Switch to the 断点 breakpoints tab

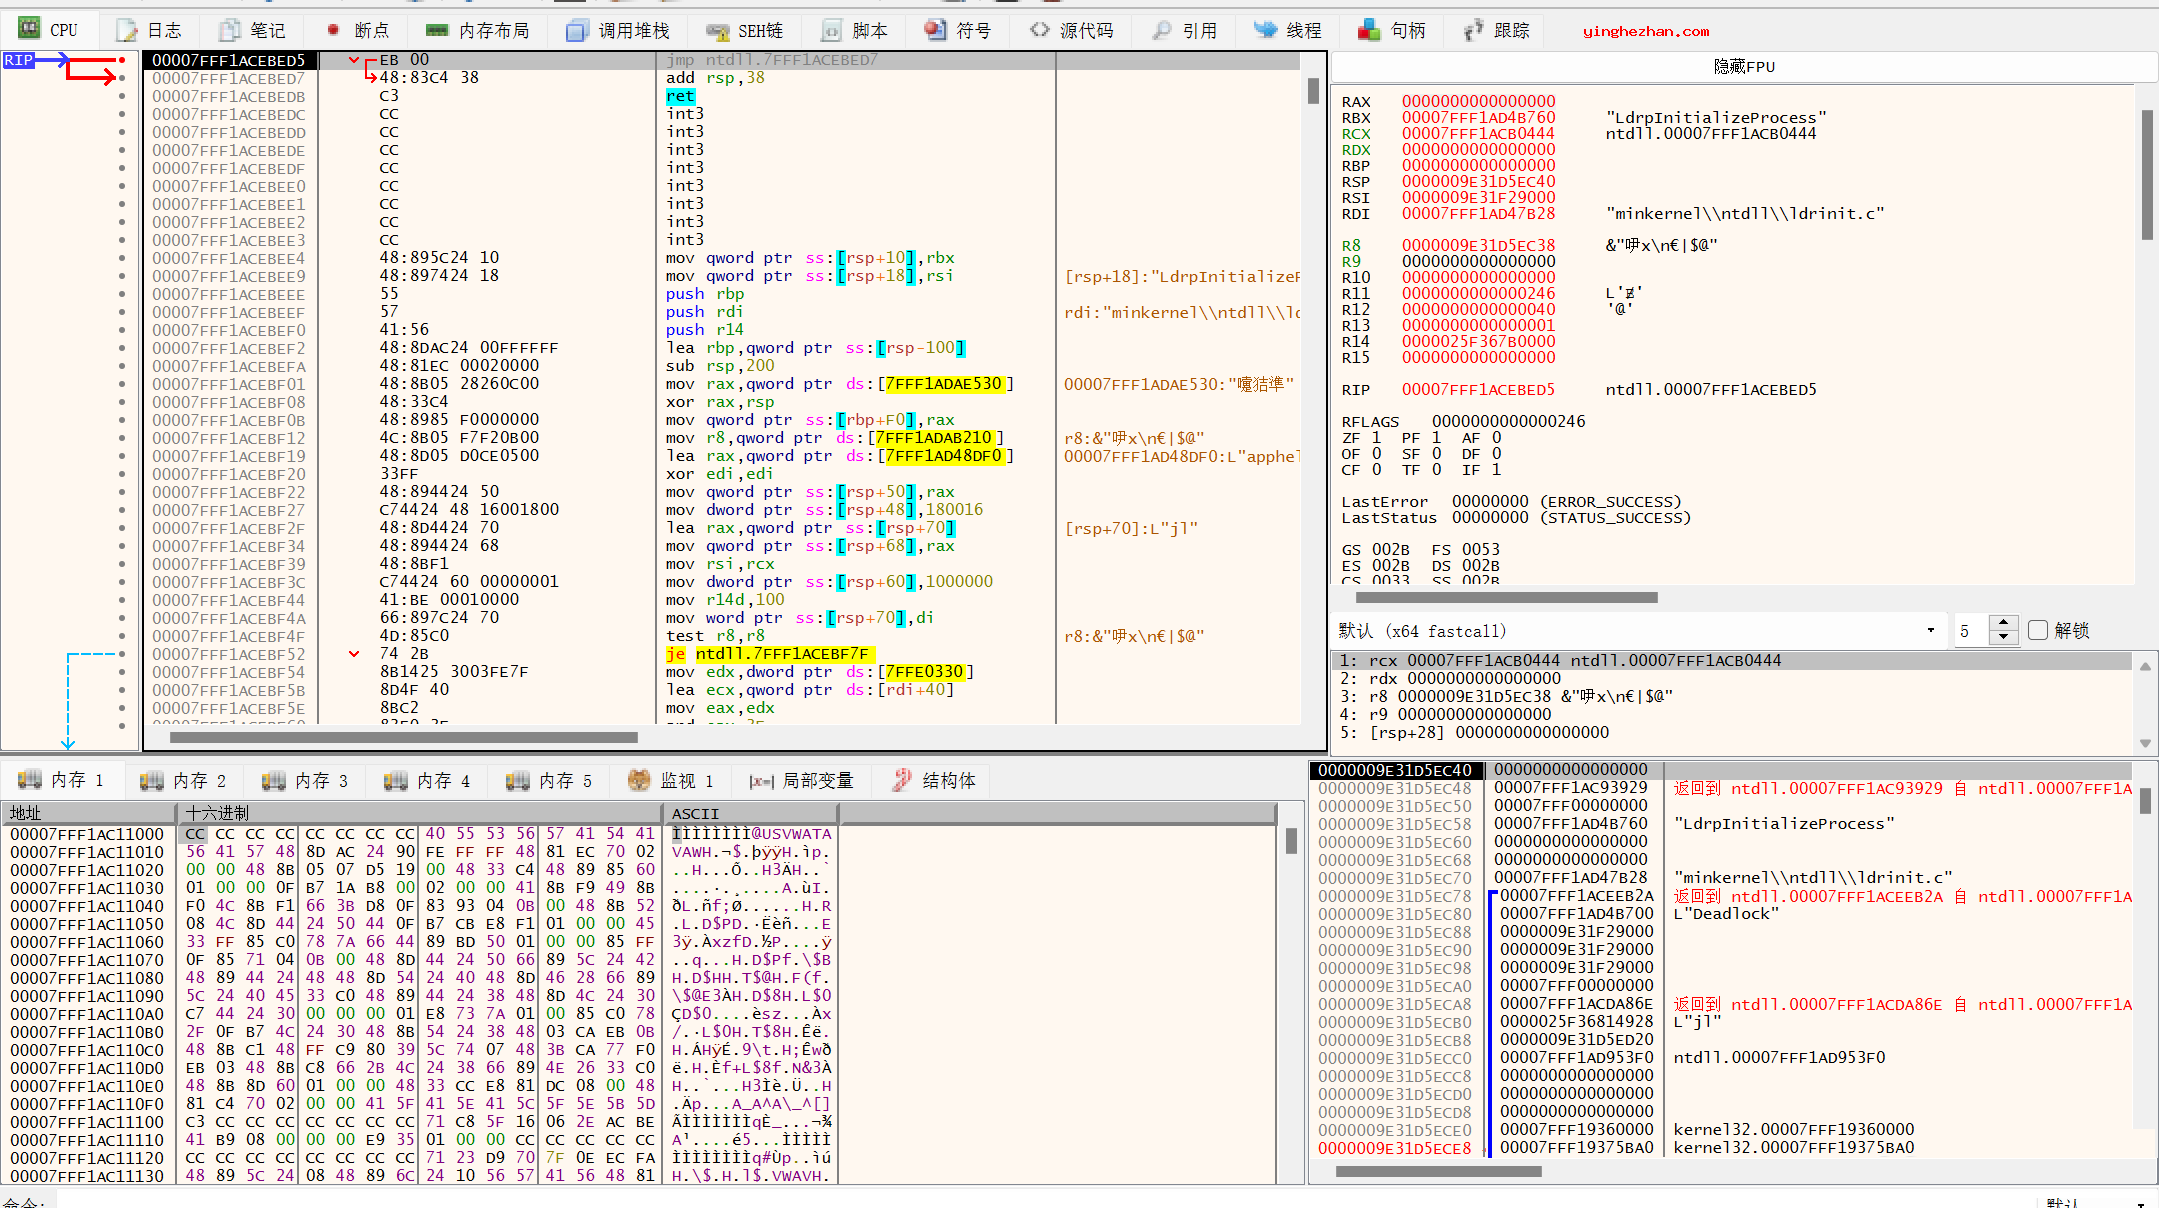click(x=358, y=30)
